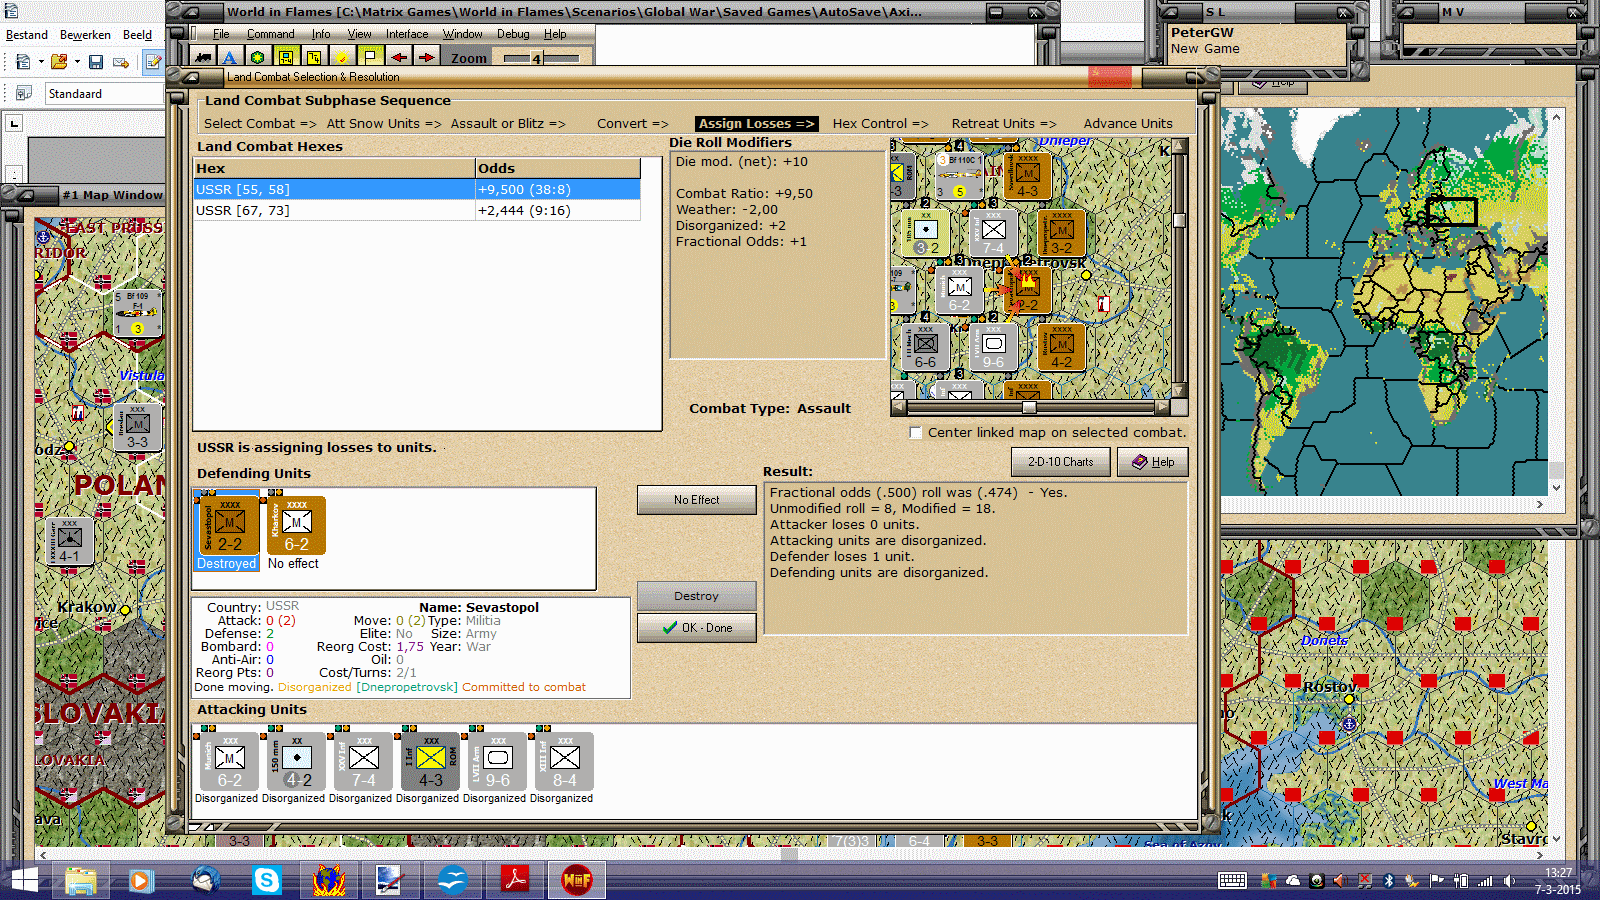Click the tank icon in game toolbar
The height and width of the screenshot is (900, 1600).
click(x=203, y=58)
